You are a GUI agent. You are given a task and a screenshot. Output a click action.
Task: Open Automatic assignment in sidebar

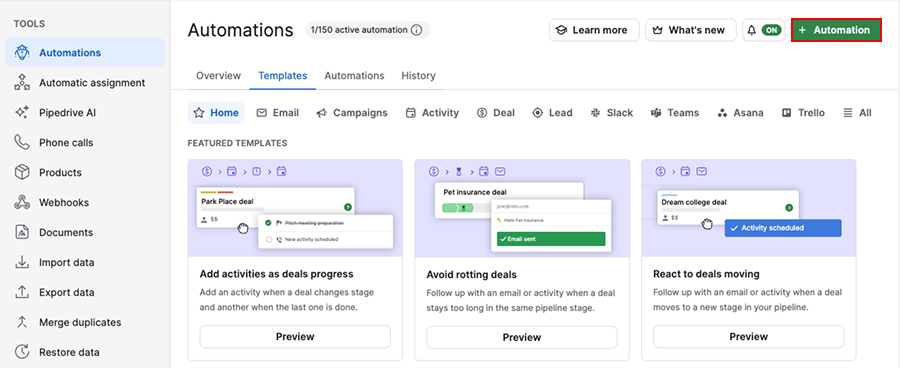click(85, 83)
